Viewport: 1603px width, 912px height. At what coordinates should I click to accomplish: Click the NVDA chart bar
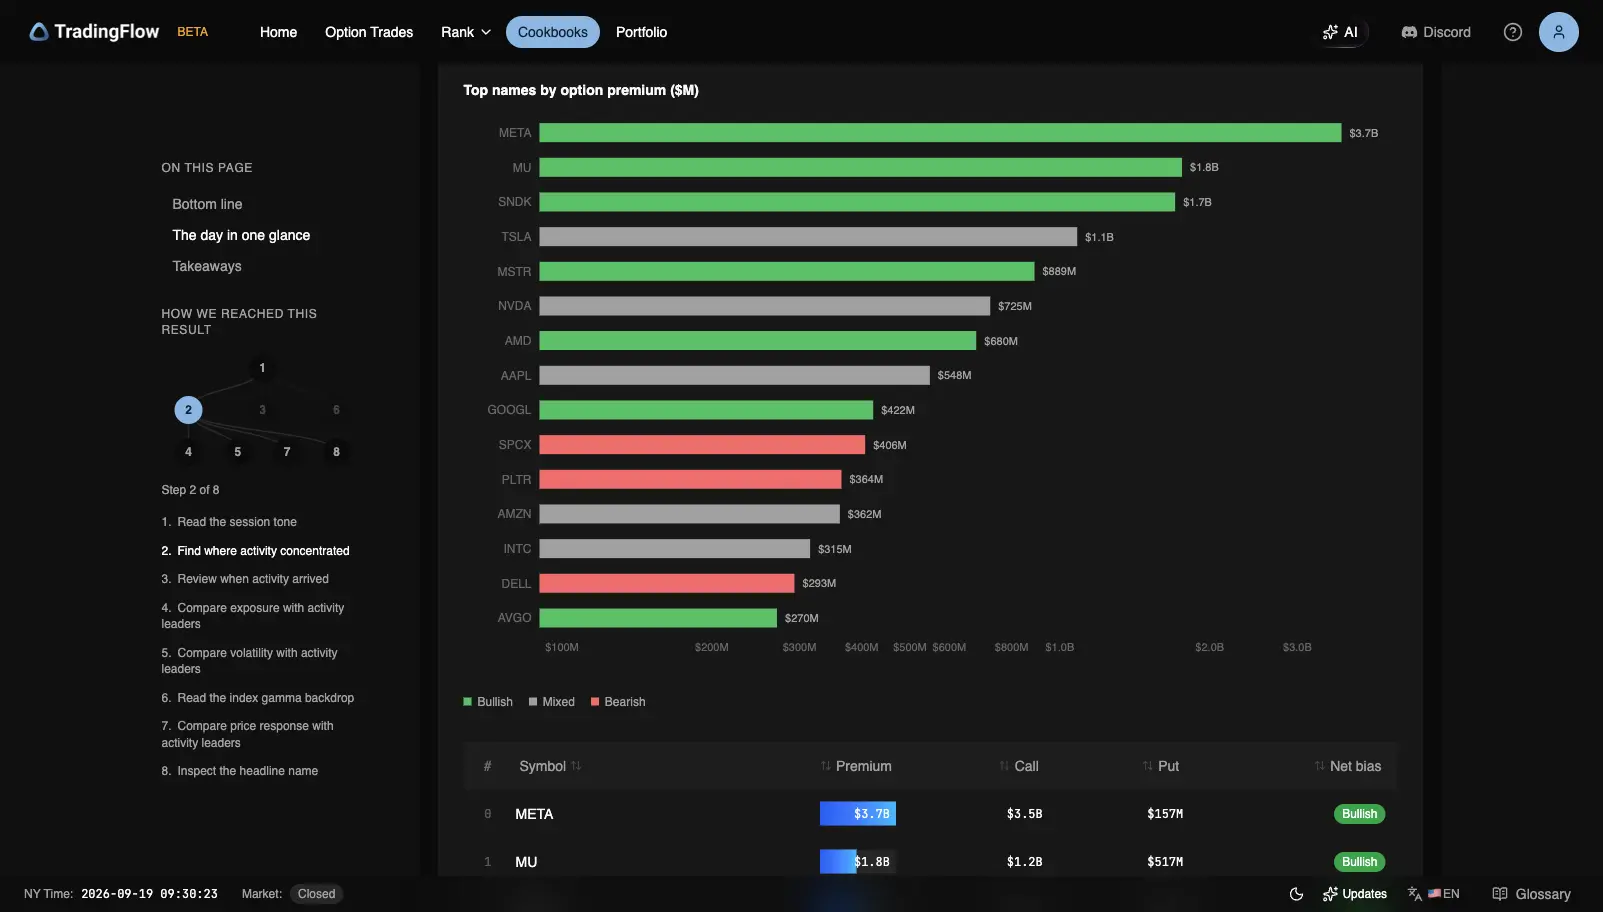point(765,306)
